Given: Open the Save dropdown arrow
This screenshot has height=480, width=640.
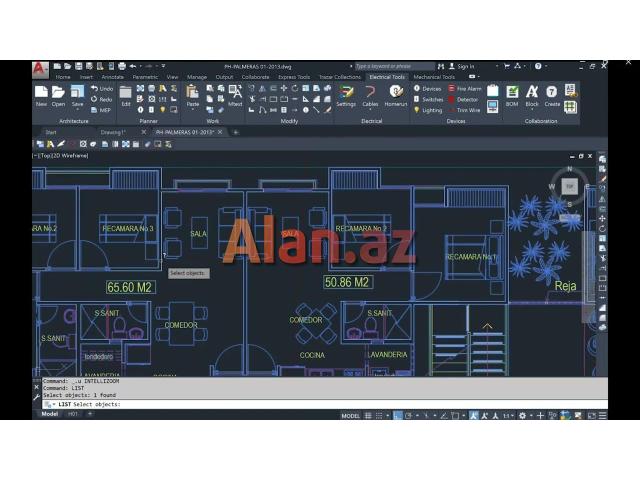Looking at the screenshot, I should click(x=77, y=110).
